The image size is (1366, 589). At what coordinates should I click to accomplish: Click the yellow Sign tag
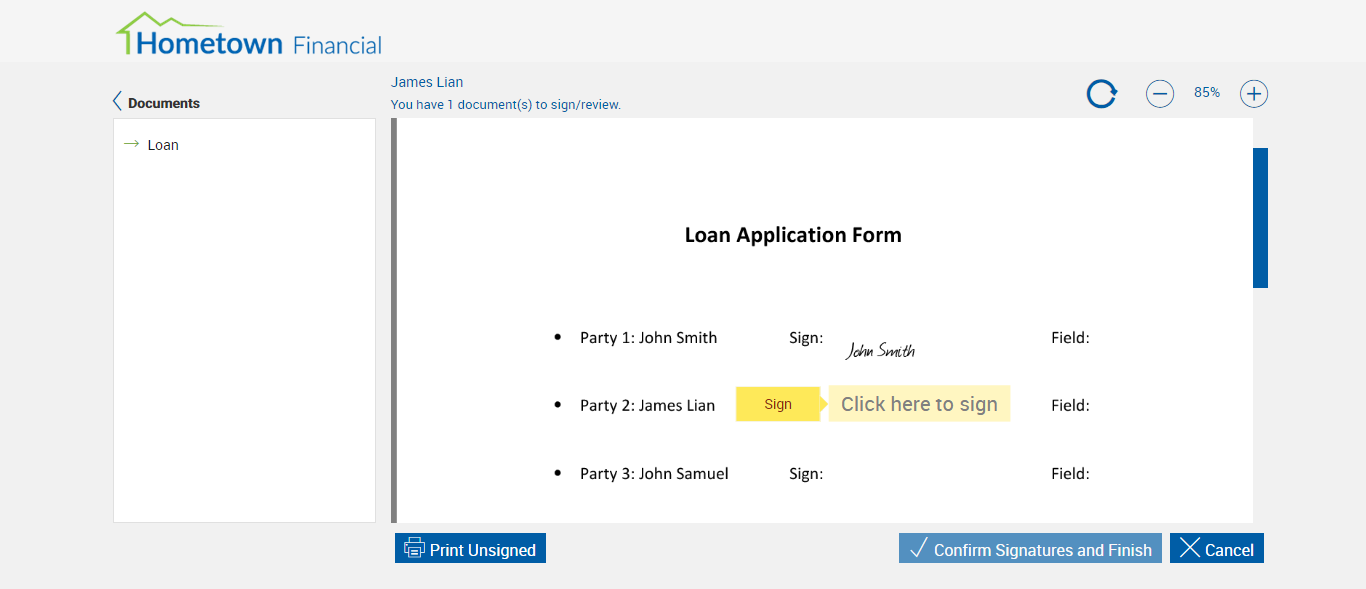pyautogui.click(x=778, y=404)
